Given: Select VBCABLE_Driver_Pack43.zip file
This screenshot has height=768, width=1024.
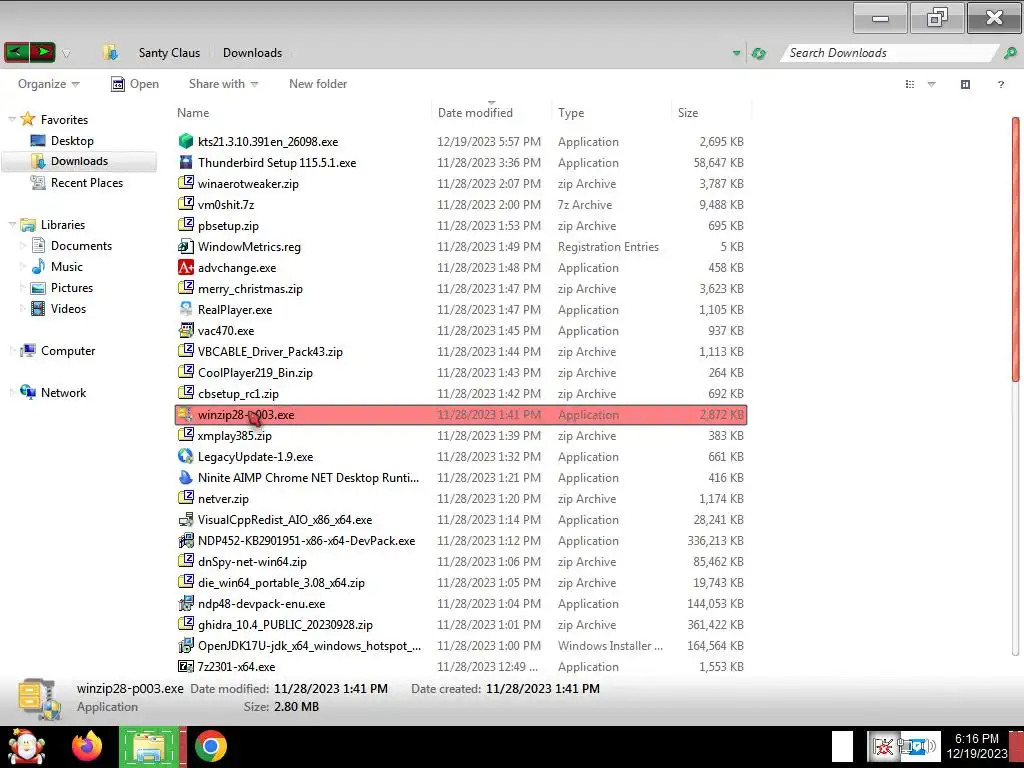Looking at the screenshot, I should click(x=270, y=351).
